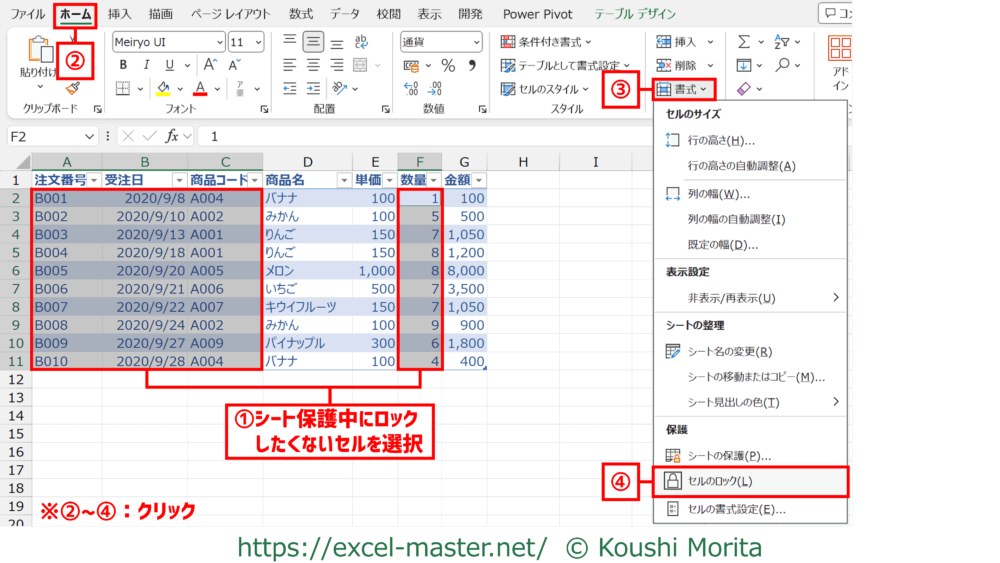1000x563 pixels.
Task: Toggle the center horizontal alignment button
Action: point(312,65)
